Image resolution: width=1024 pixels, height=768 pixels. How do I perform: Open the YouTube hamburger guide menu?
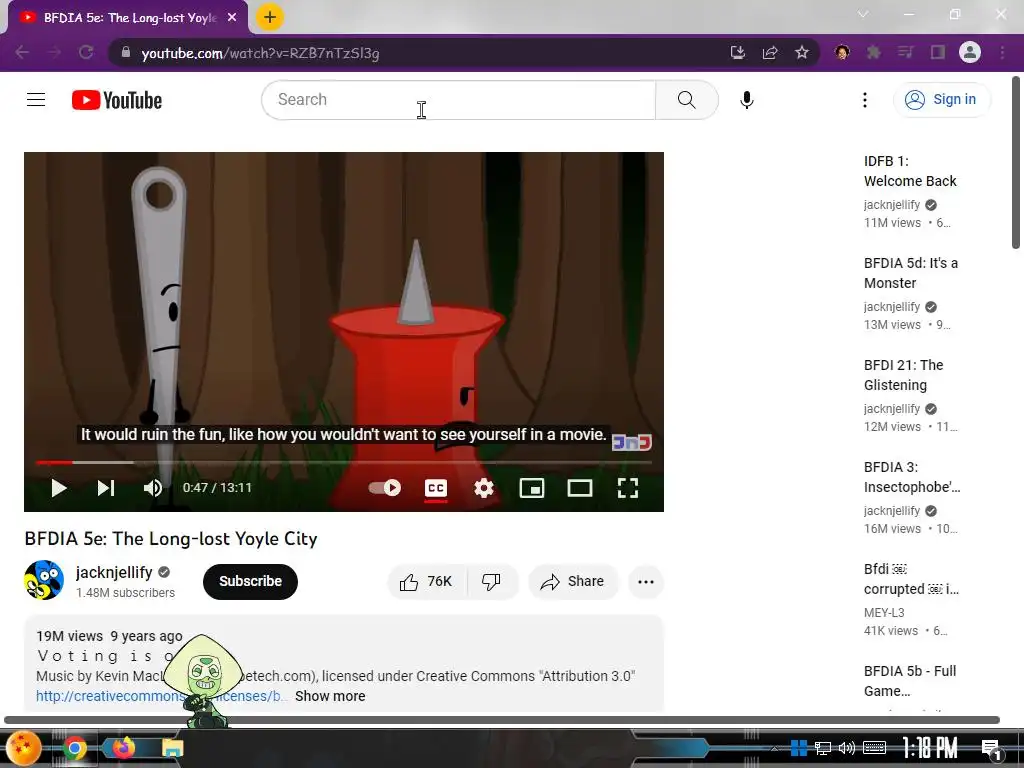(36, 100)
